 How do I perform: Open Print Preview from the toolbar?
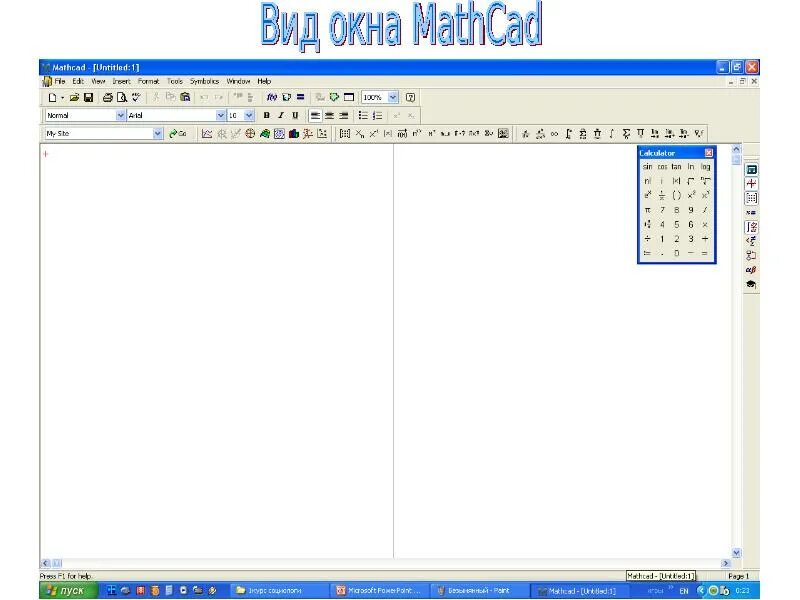[121, 97]
